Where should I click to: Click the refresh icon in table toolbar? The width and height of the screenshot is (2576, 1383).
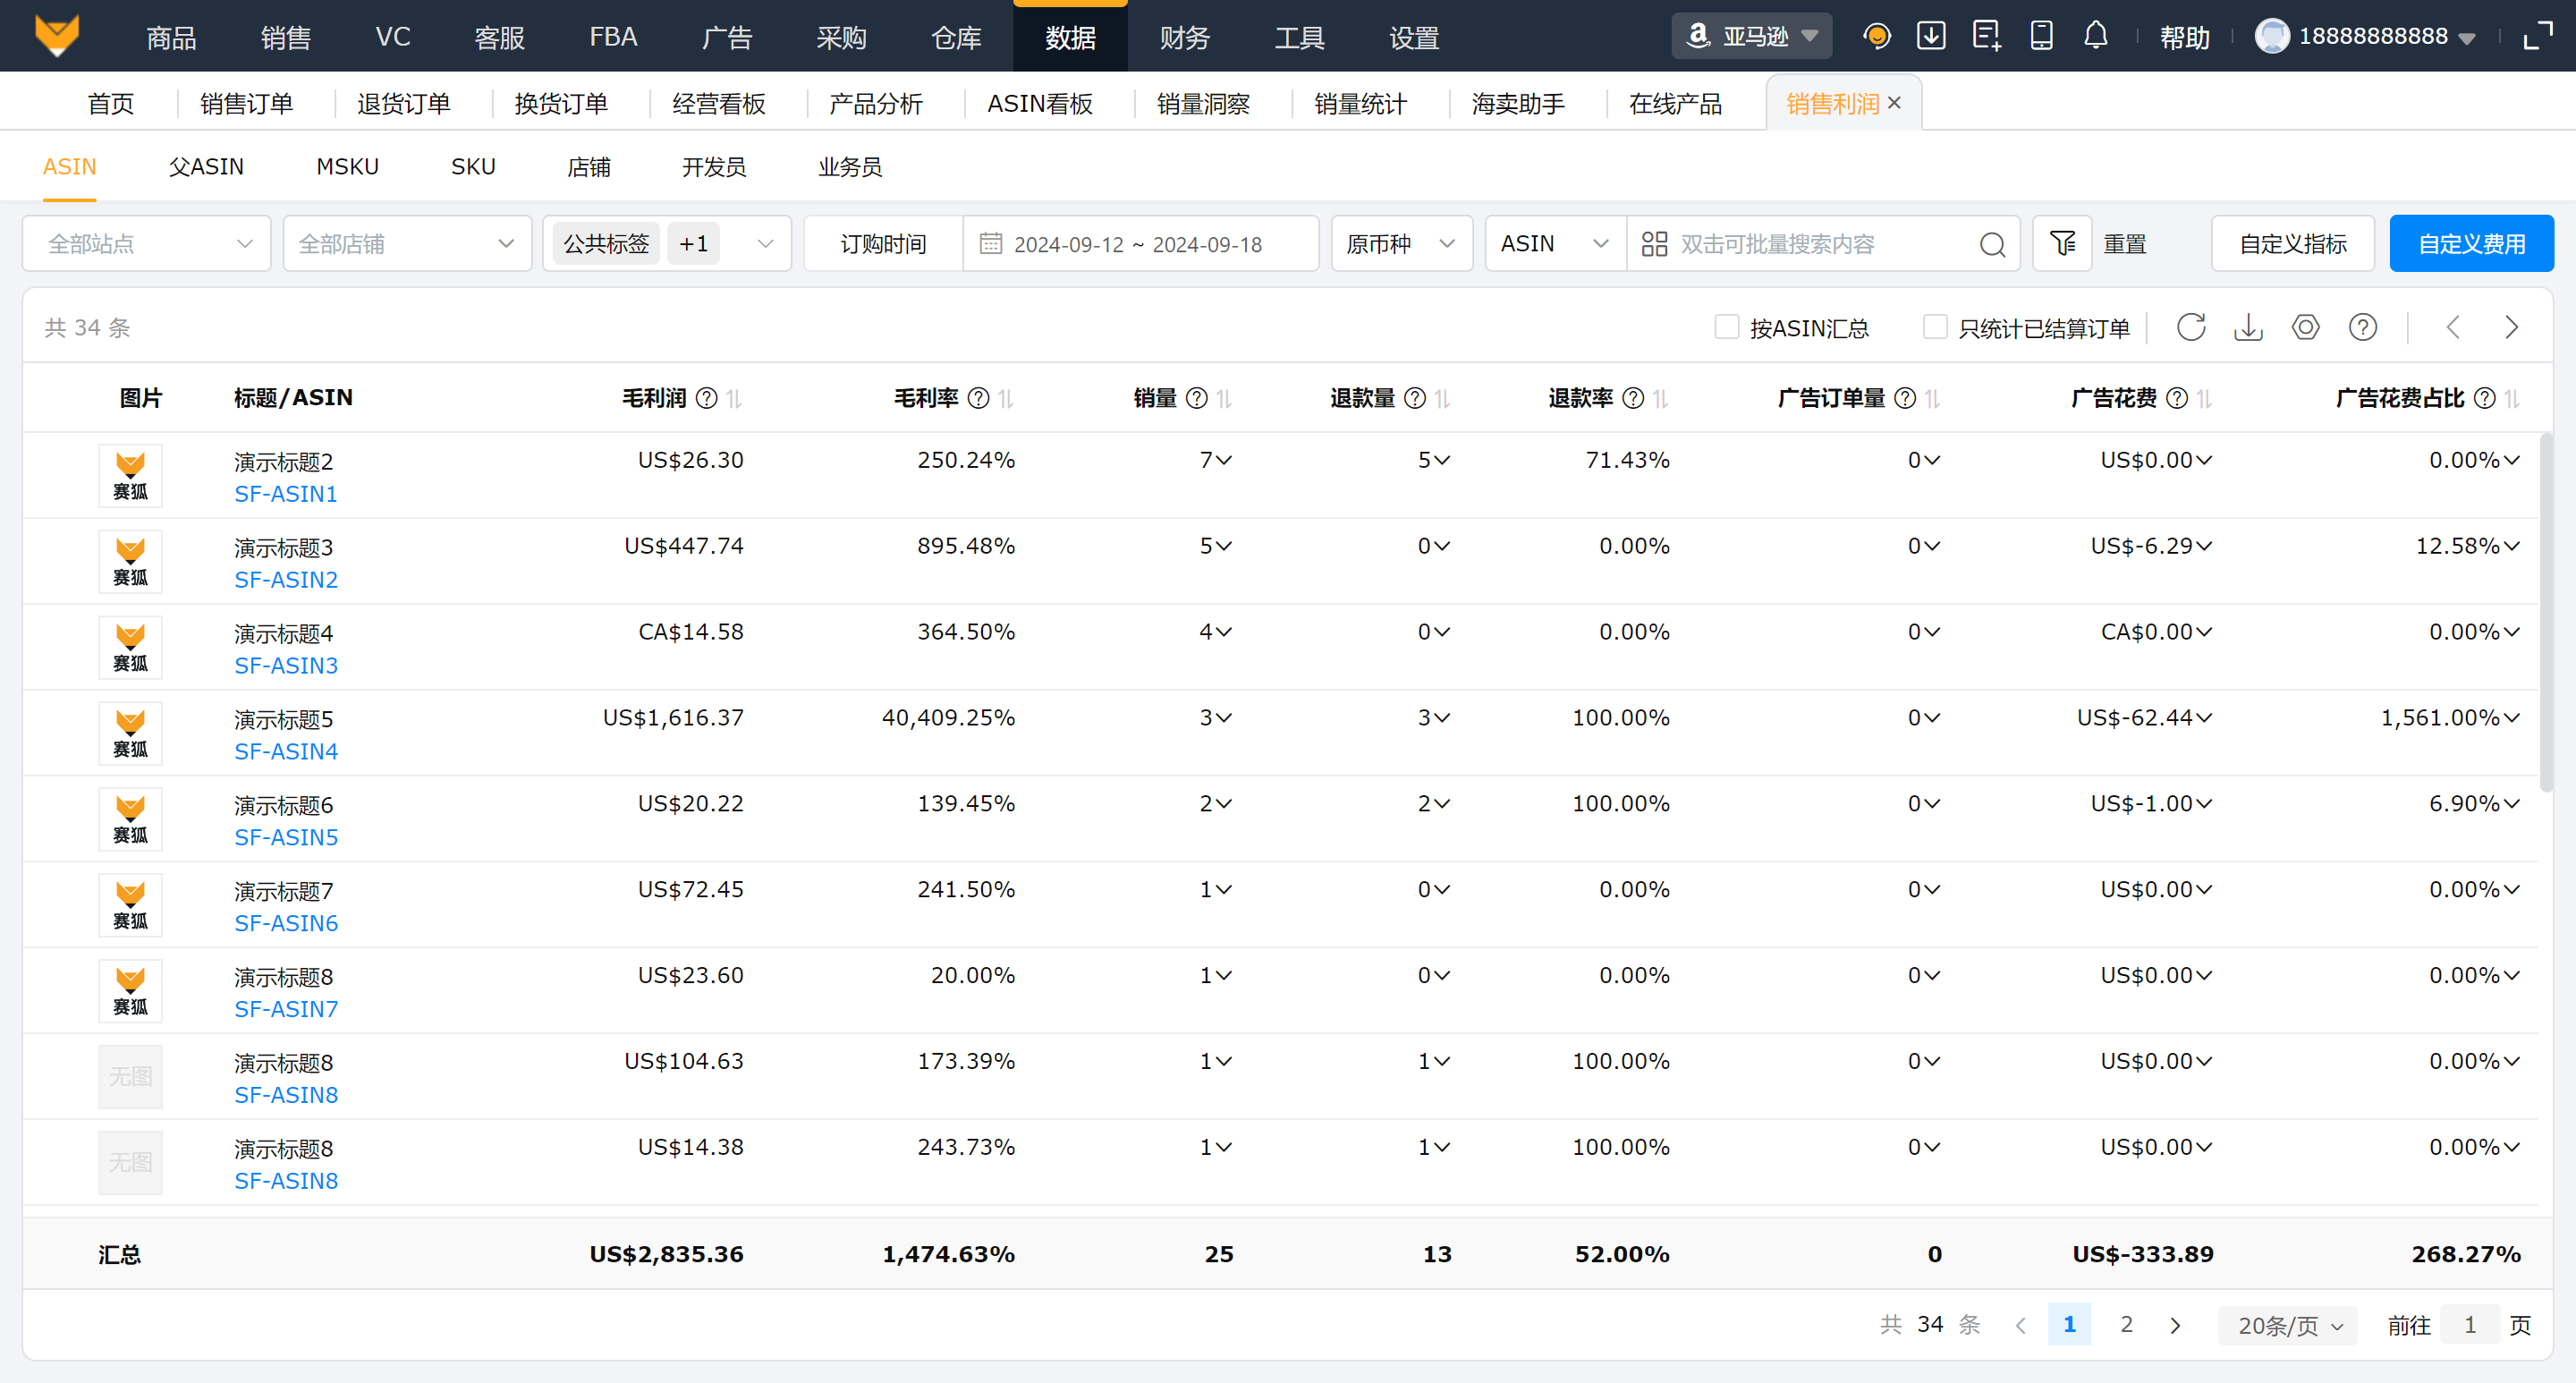point(2190,327)
